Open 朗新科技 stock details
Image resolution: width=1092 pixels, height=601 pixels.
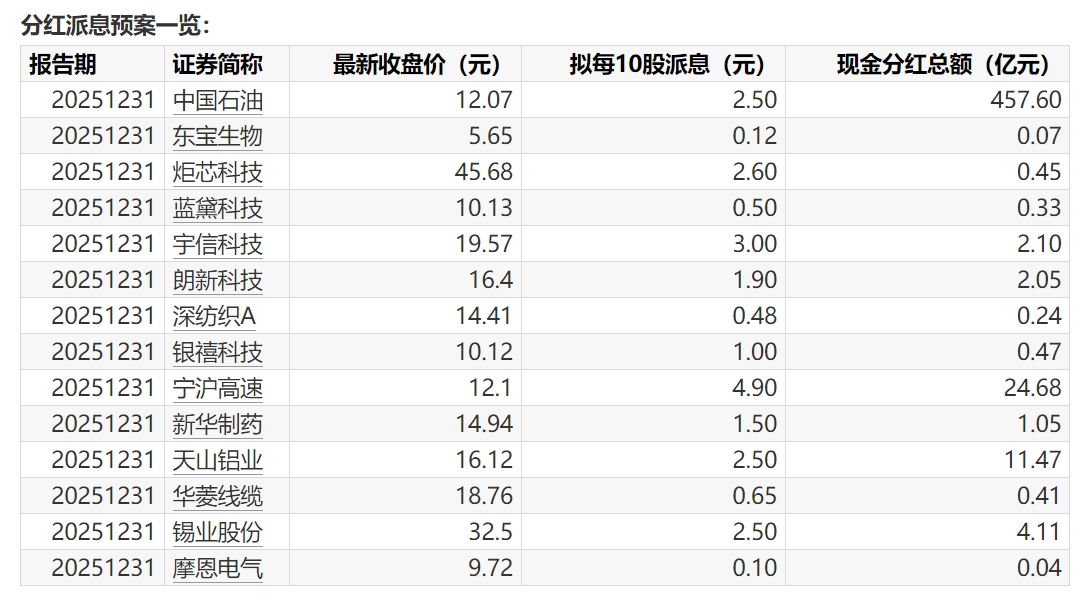point(217,280)
